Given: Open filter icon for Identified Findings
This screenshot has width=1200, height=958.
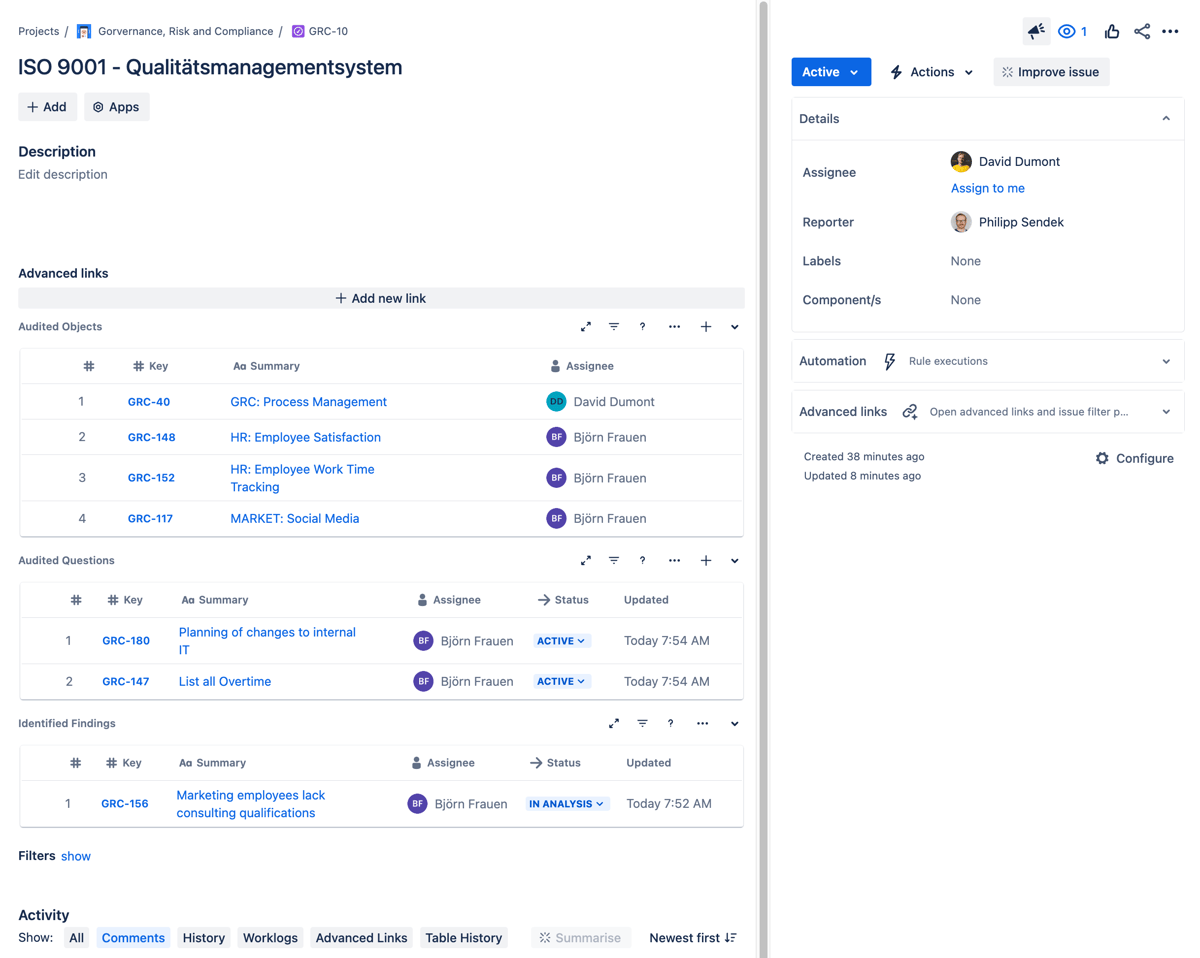Looking at the screenshot, I should click(x=642, y=724).
